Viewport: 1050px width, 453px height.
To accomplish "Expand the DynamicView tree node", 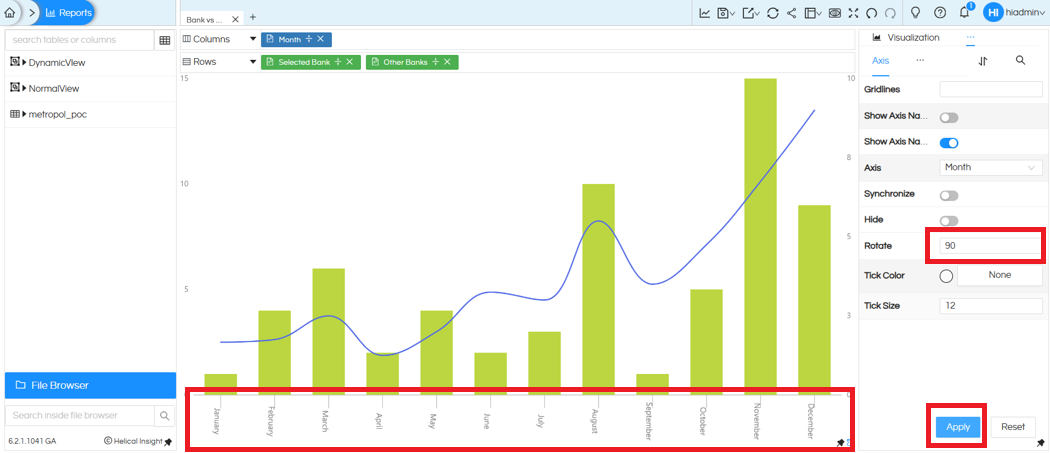I will tap(24, 62).
